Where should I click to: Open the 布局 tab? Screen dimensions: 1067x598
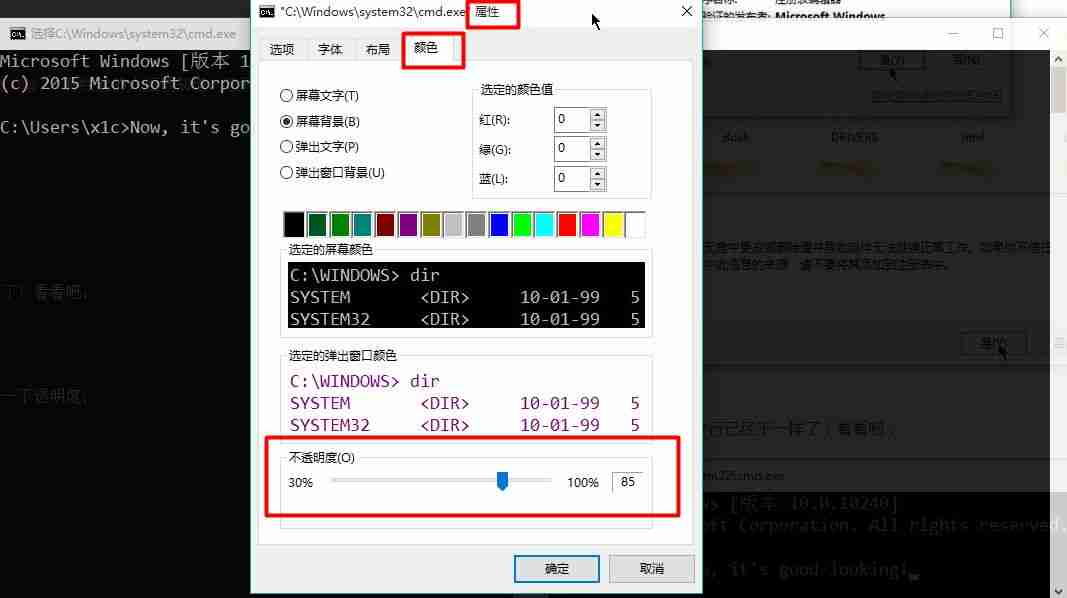377,48
